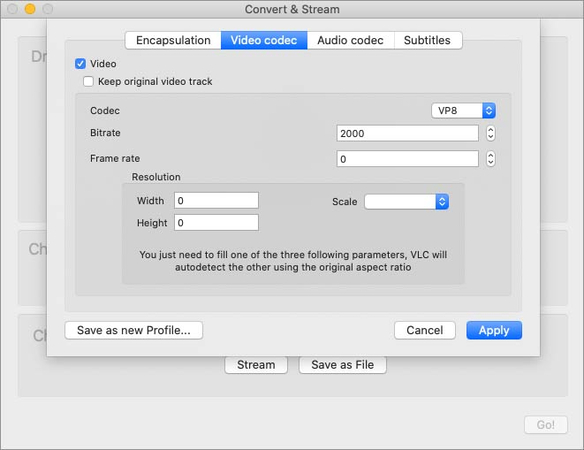The height and width of the screenshot is (450, 584).
Task: Cancel the profile changes
Action: click(425, 330)
